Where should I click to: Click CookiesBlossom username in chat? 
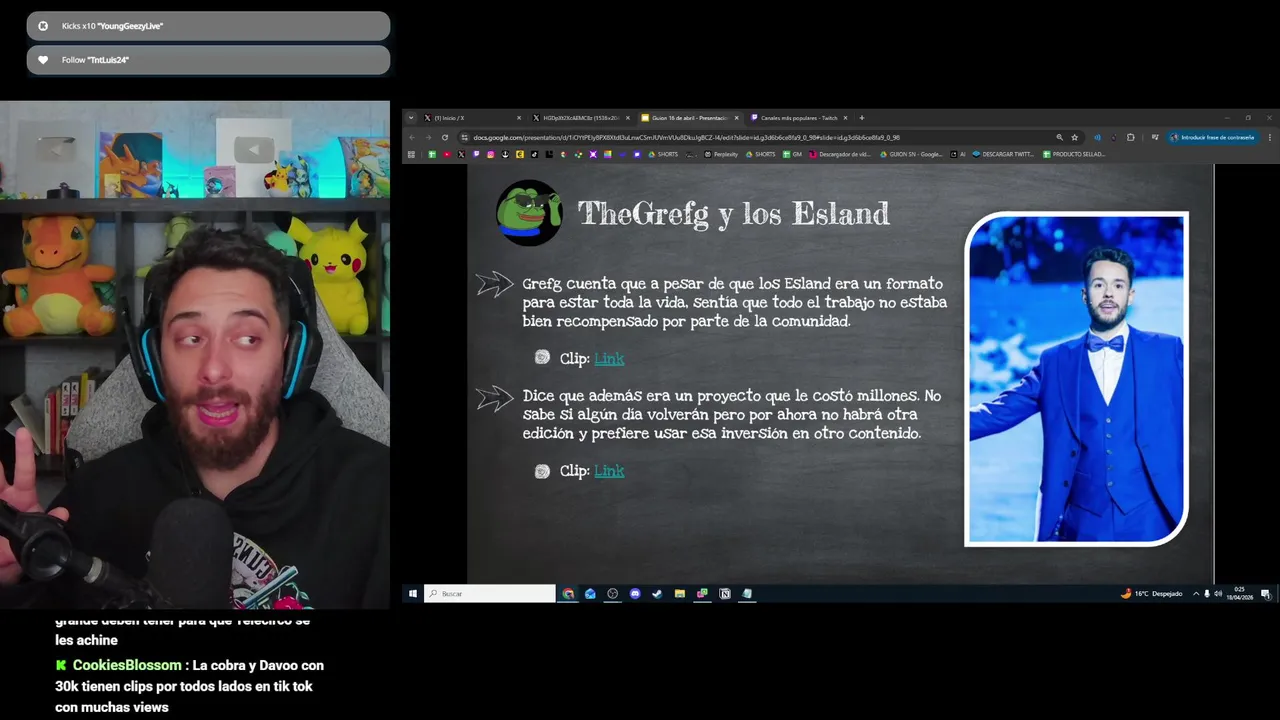[126, 665]
